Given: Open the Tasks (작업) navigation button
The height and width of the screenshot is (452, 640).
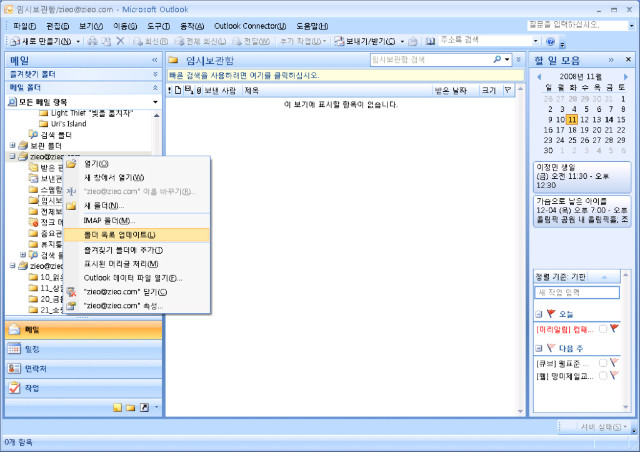Looking at the screenshot, I should 83,388.
